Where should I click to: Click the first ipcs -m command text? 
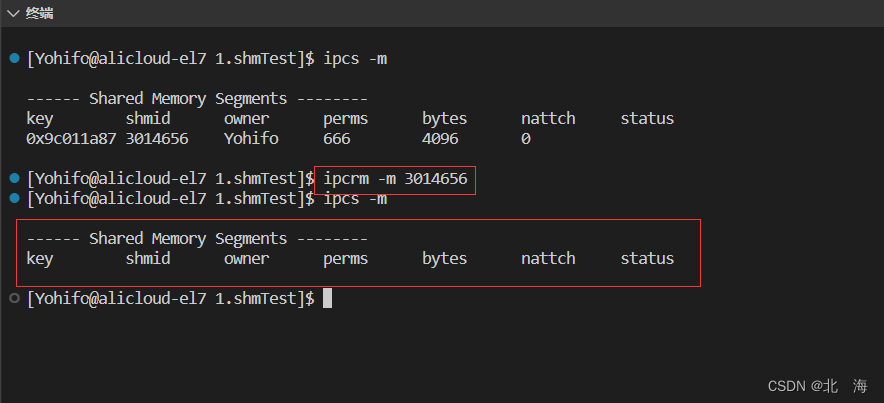click(355, 58)
